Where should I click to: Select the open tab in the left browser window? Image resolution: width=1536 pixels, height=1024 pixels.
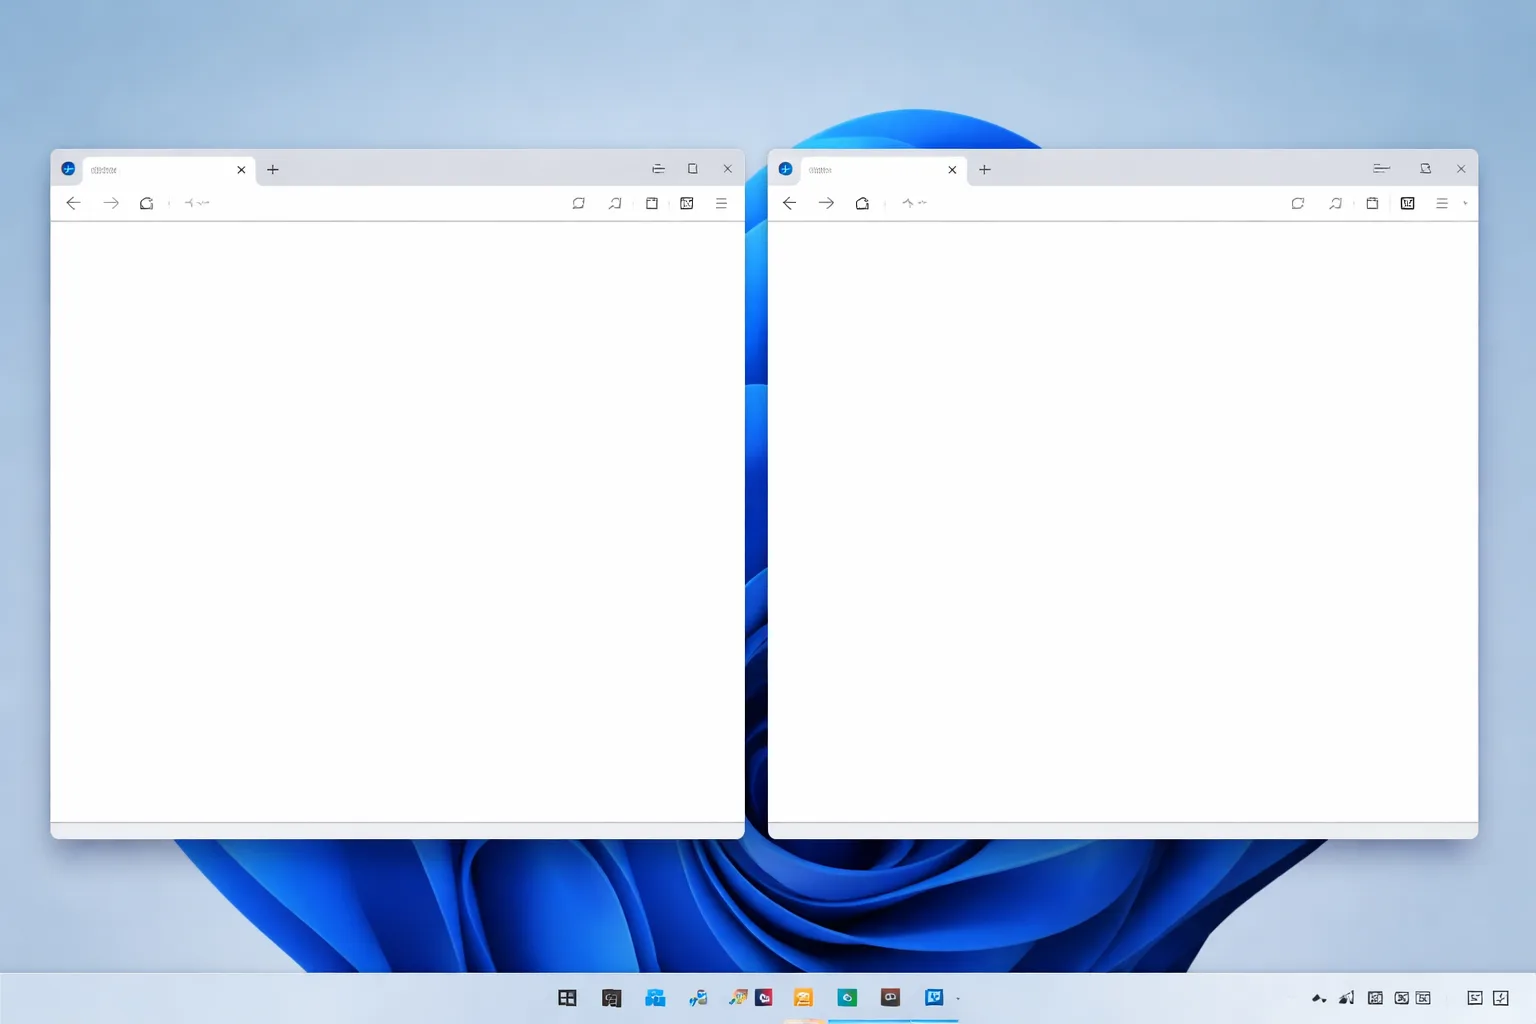pos(169,170)
